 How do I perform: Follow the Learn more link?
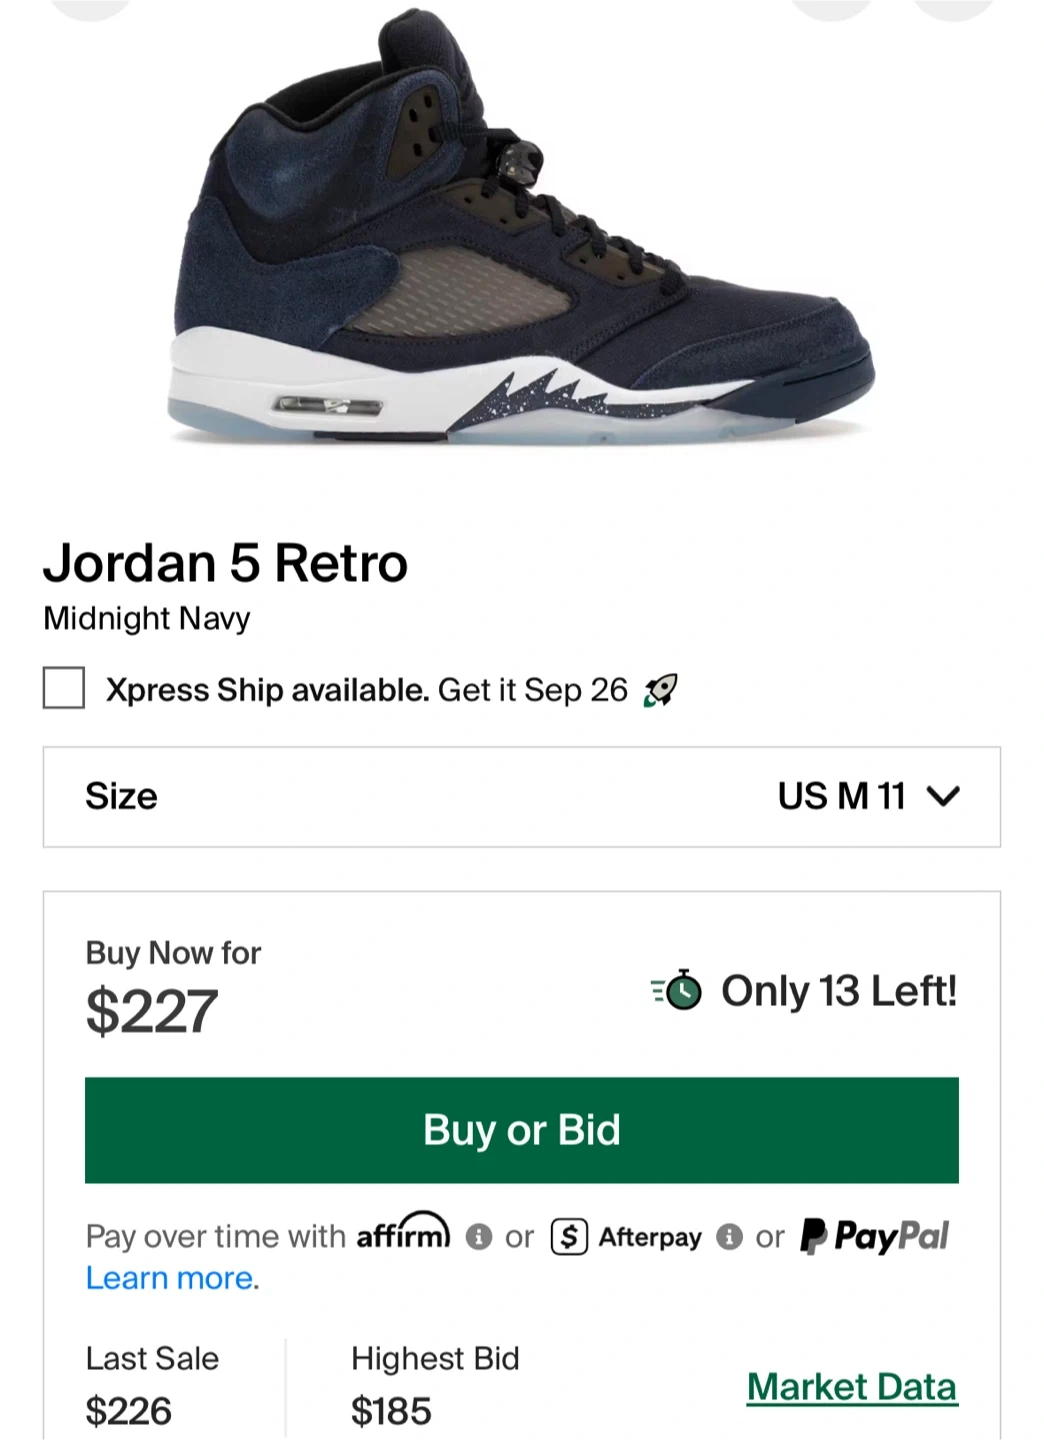point(169,1278)
